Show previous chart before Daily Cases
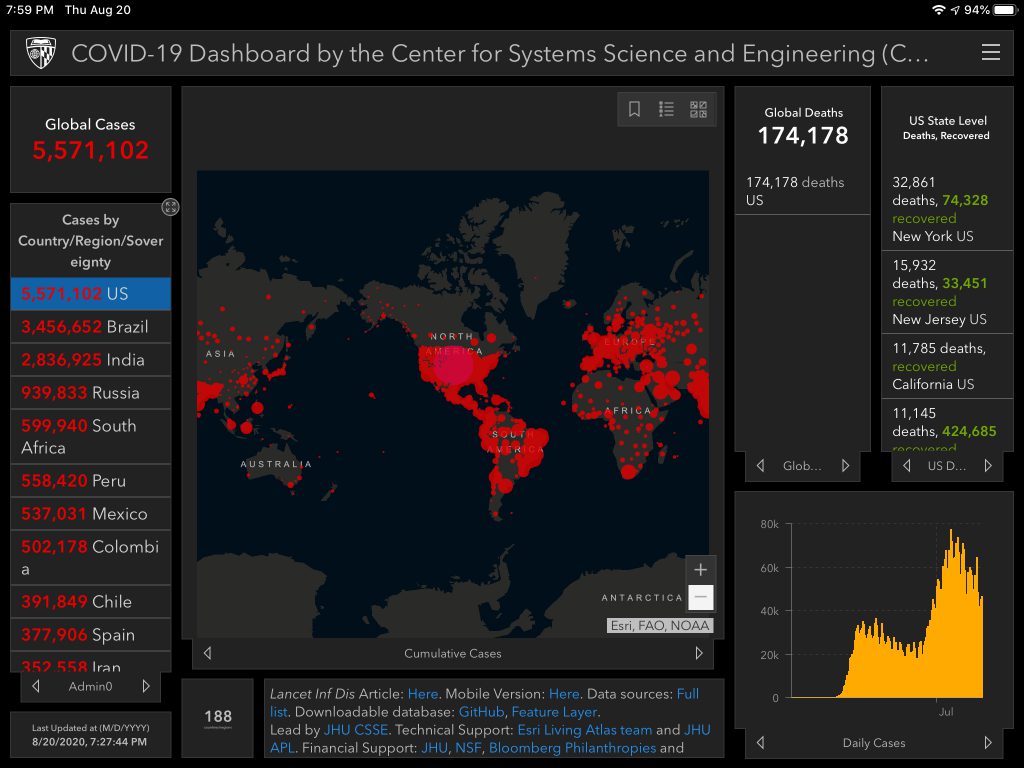Image resolution: width=1024 pixels, height=768 pixels. pyautogui.click(x=760, y=743)
